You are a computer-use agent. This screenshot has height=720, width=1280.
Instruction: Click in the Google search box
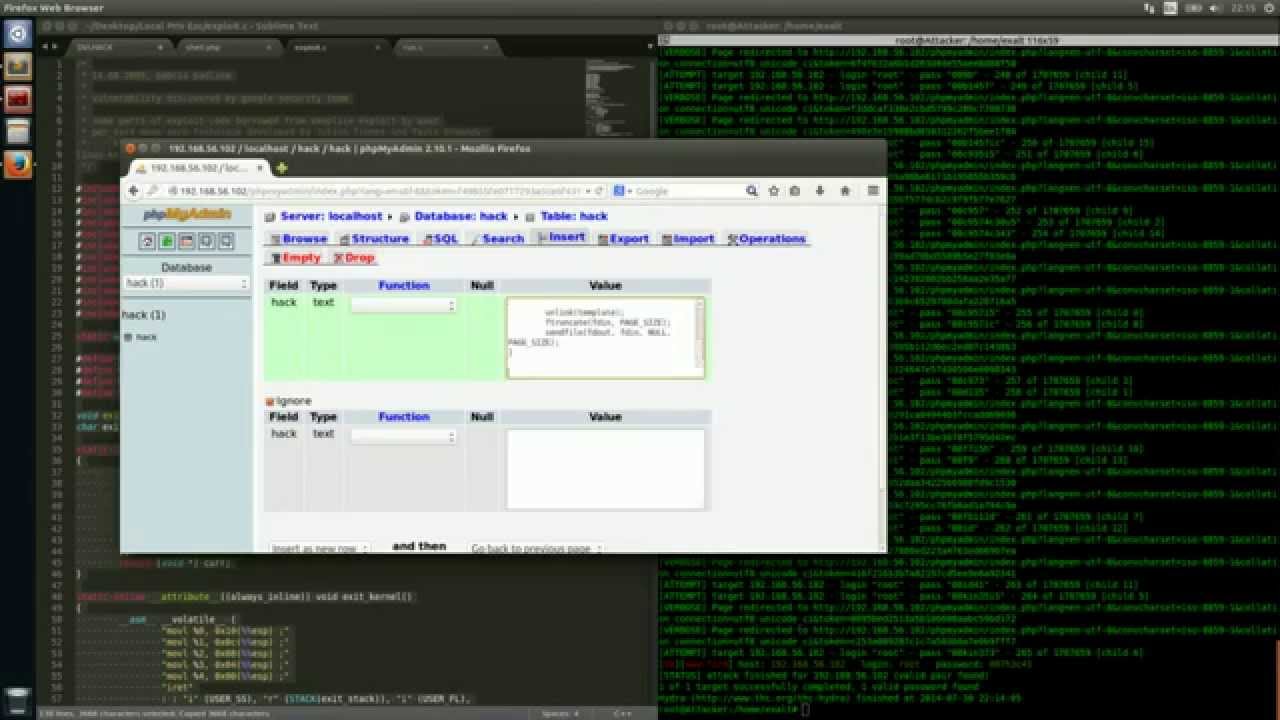[x=688, y=191]
